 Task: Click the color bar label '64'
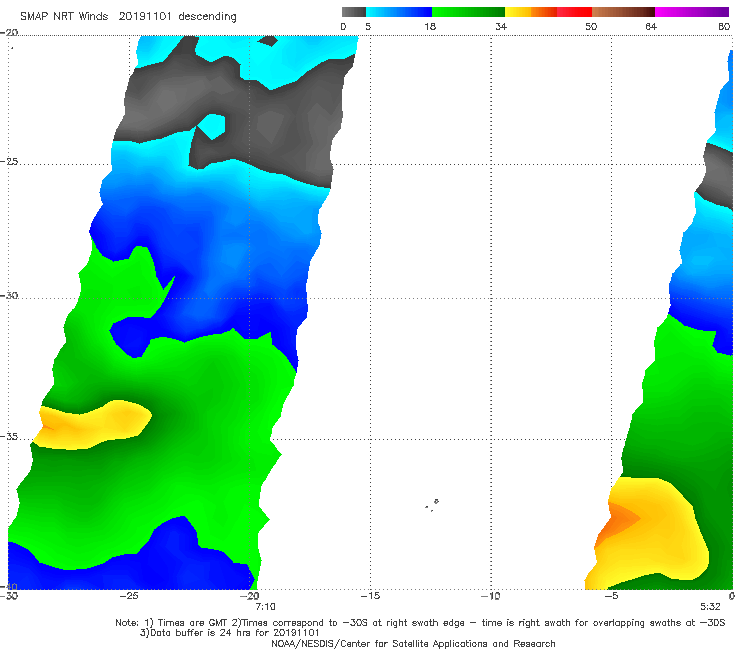651,27
